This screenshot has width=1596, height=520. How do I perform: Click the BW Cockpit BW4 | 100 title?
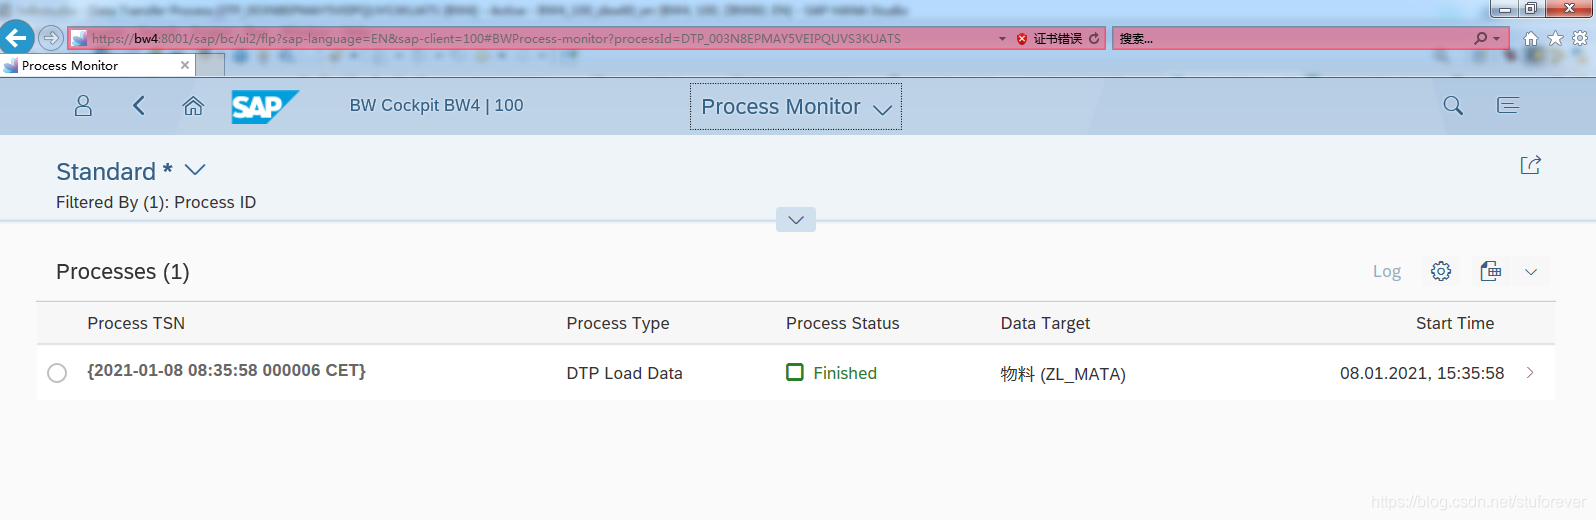(436, 105)
